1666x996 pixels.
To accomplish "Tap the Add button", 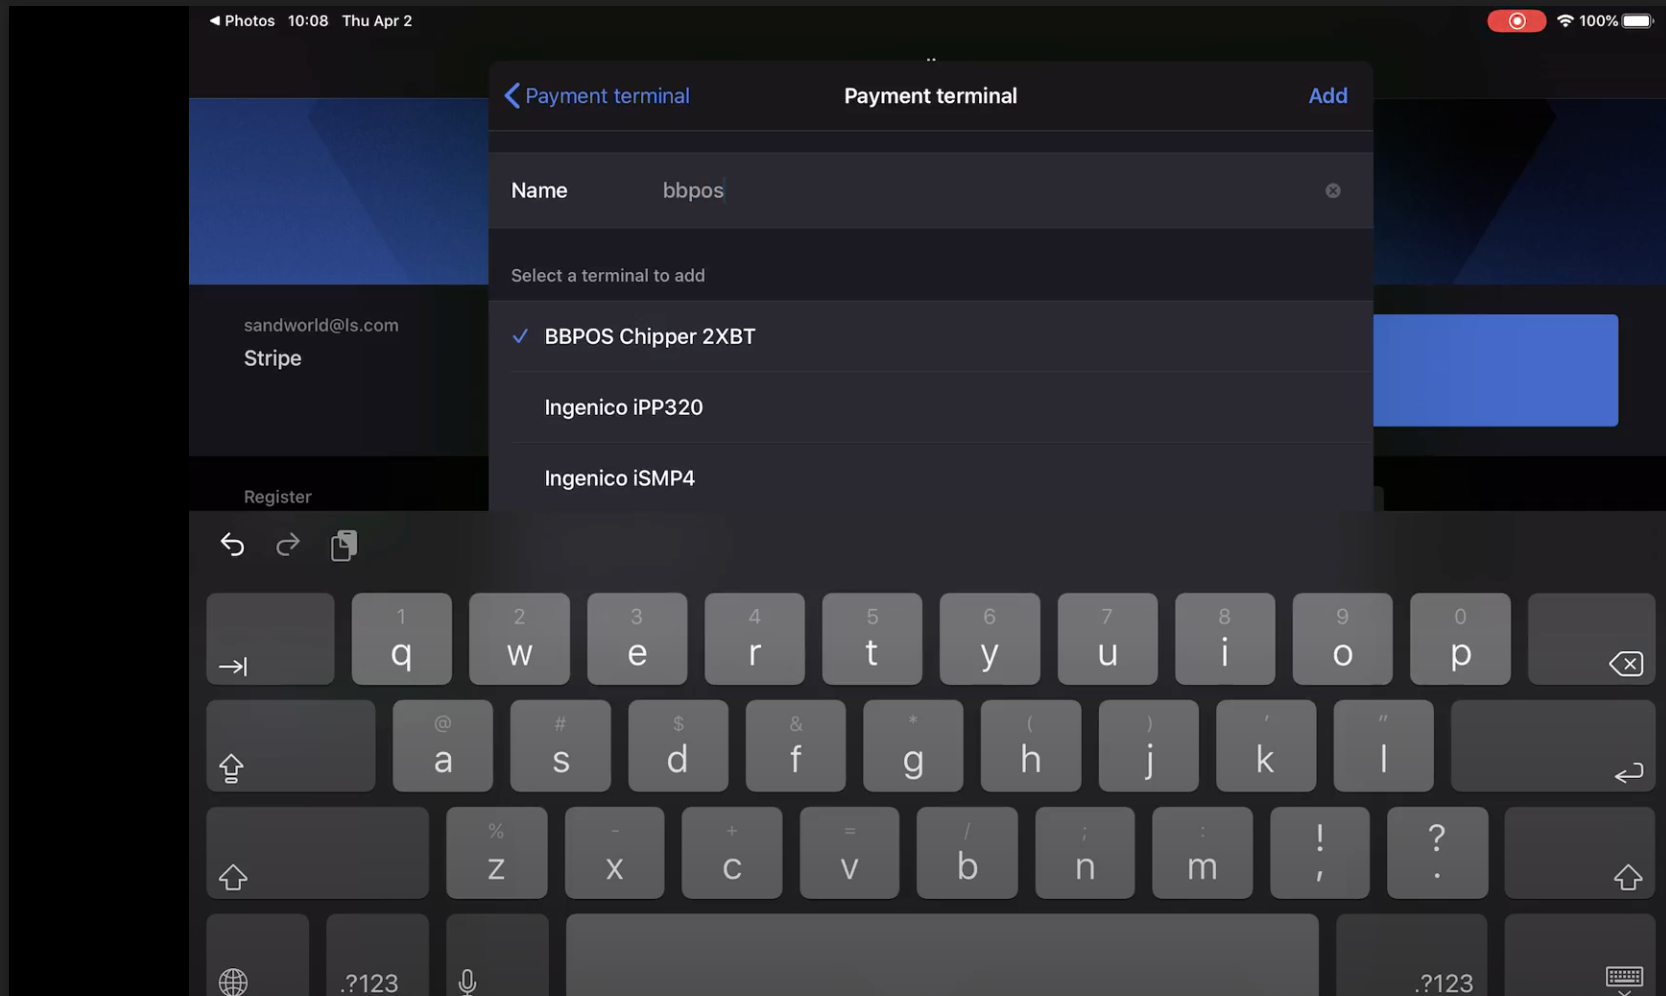I will click(x=1328, y=96).
